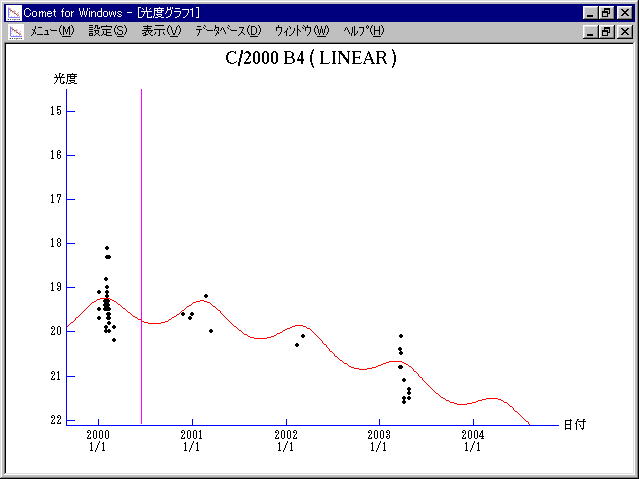Screen dimensions: 639x479
Task: Minimize the 光度グラフ1 child window
Action: (x=590, y=31)
